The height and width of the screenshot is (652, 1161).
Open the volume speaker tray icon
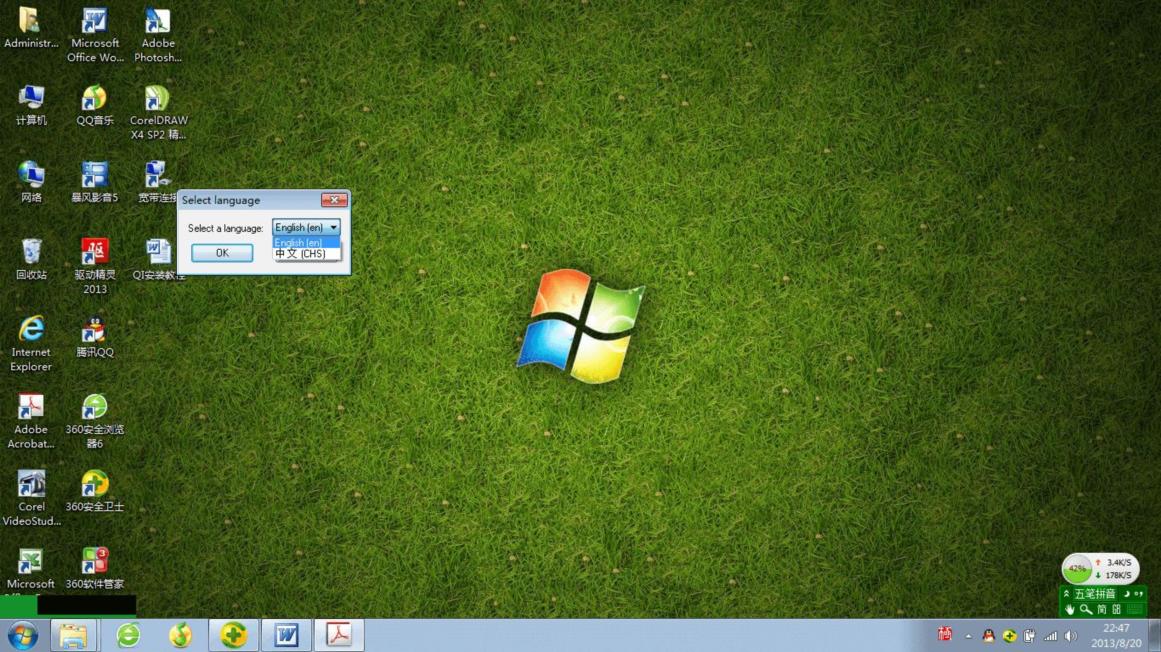pyautogui.click(x=1071, y=636)
